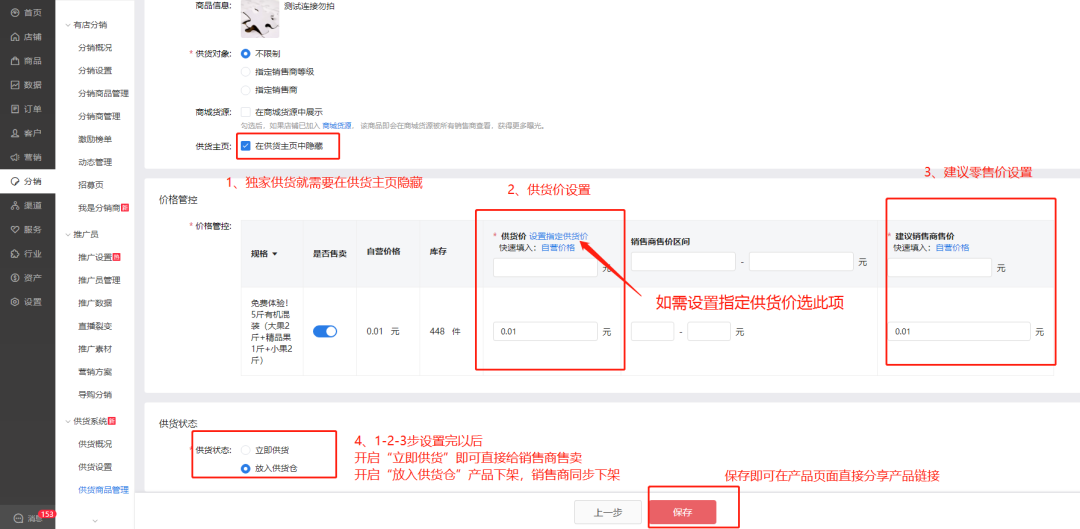
Task: Open 订单 orders section in sidebar
Action: pyautogui.click(x=26, y=109)
